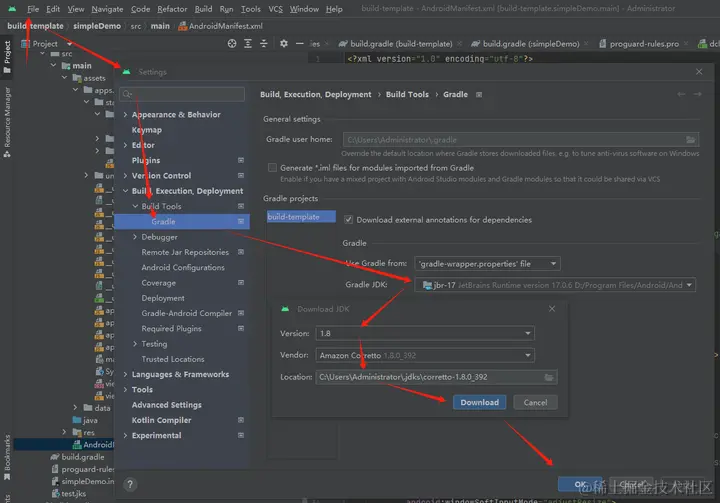Select build-template in Gradle projects list
The width and height of the screenshot is (720, 503).
click(x=301, y=217)
